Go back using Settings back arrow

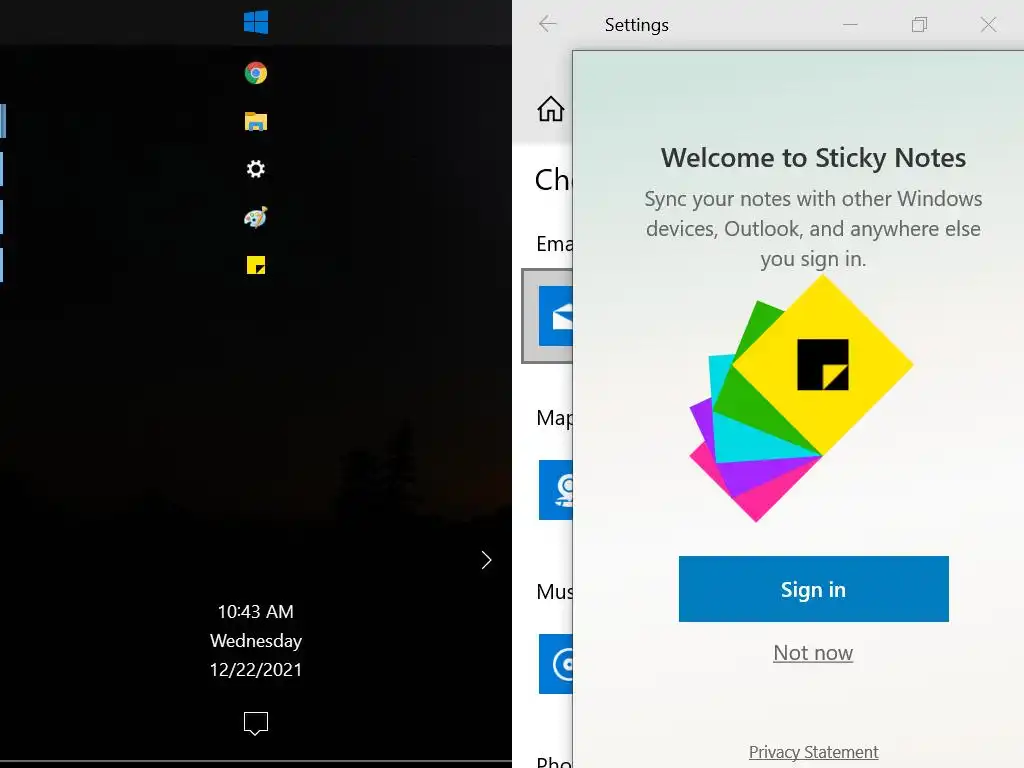click(x=547, y=24)
